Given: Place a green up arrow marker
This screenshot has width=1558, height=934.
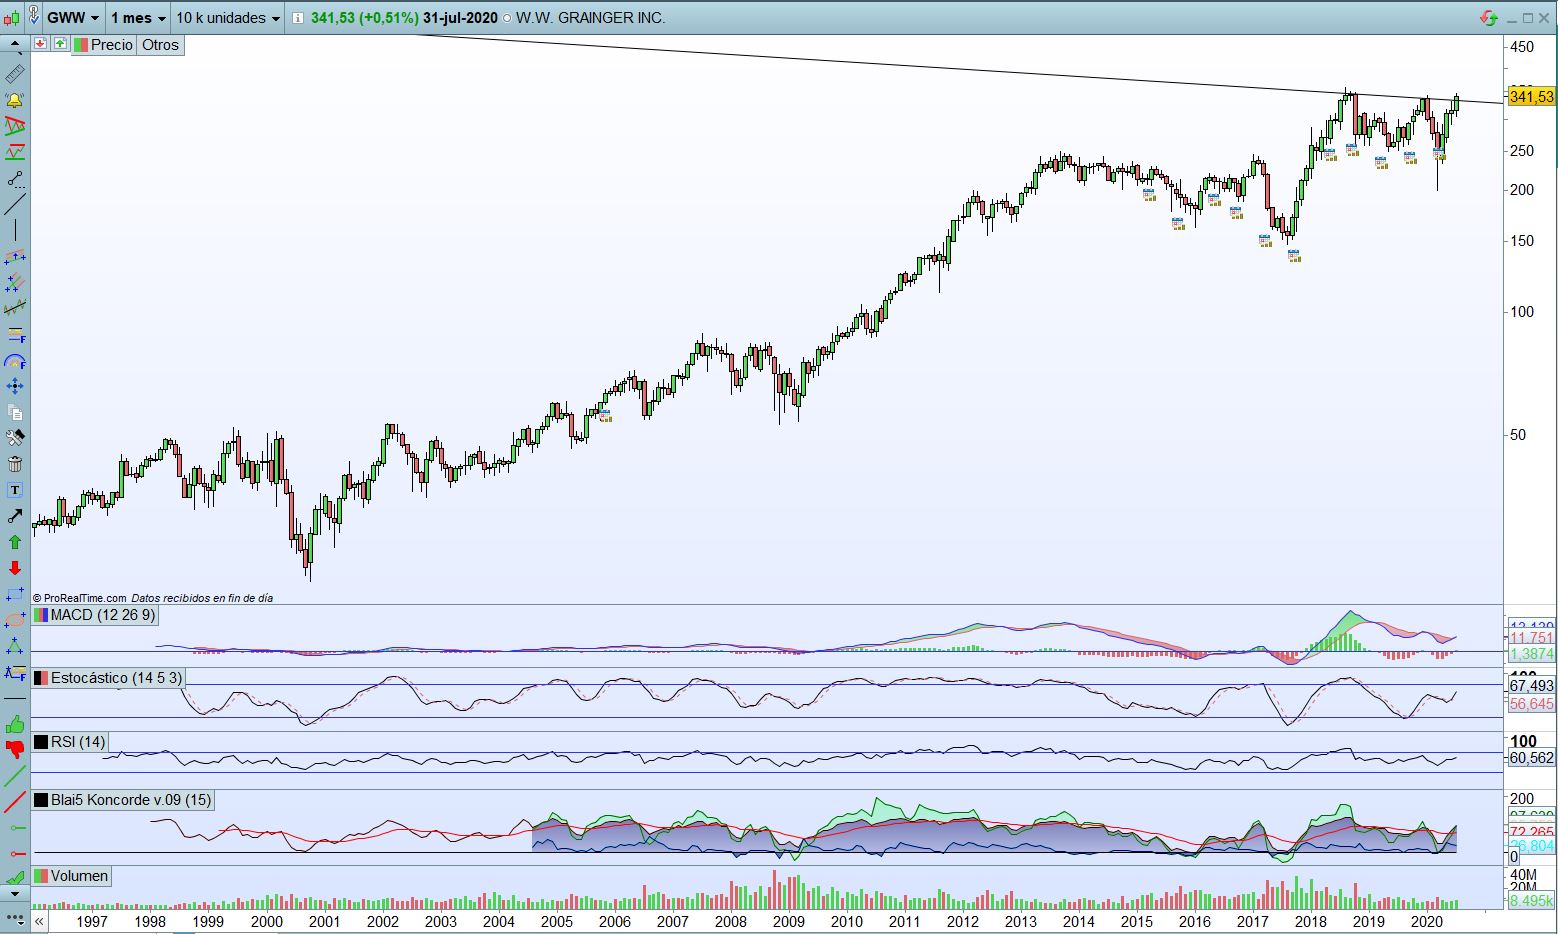Looking at the screenshot, I should (15, 542).
